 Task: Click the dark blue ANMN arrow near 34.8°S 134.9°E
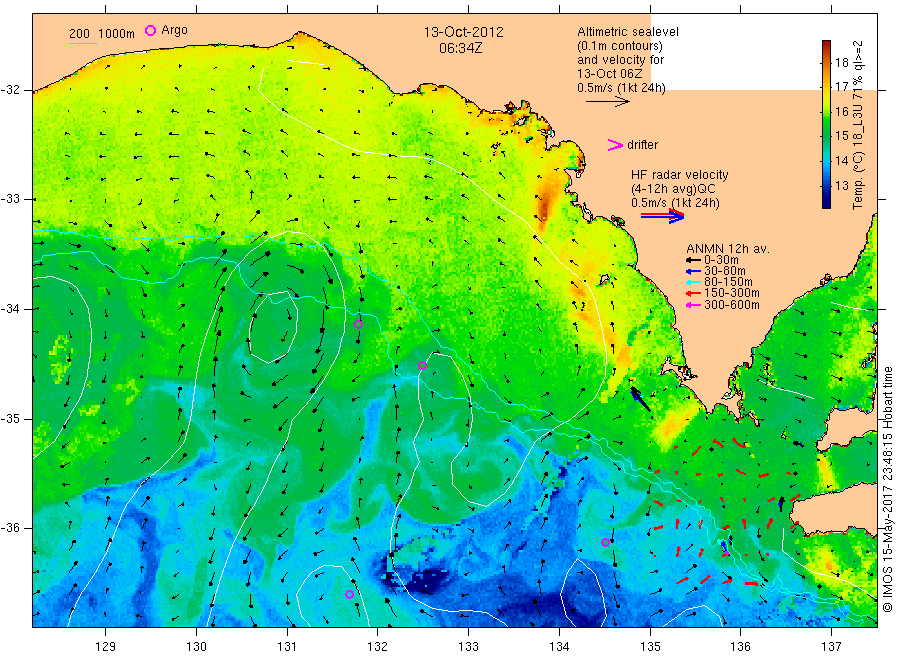pyautogui.click(x=641, y=399)
